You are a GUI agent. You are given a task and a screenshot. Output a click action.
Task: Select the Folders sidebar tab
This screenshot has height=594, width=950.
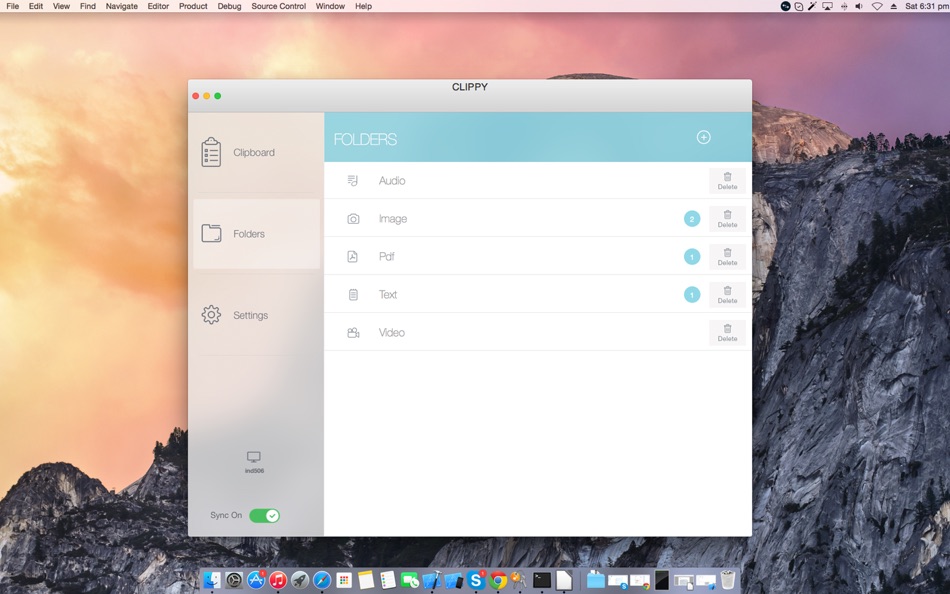click(256, 234)
